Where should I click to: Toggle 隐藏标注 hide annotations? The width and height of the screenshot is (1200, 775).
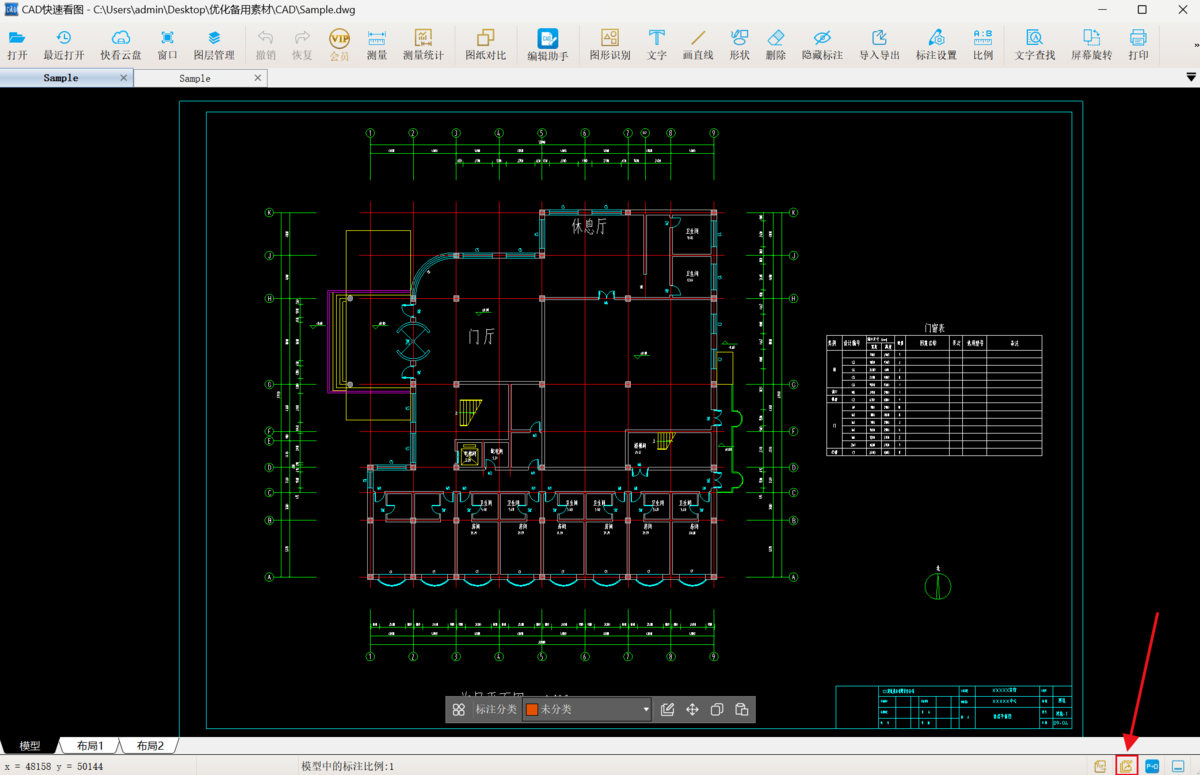[822, 45]
